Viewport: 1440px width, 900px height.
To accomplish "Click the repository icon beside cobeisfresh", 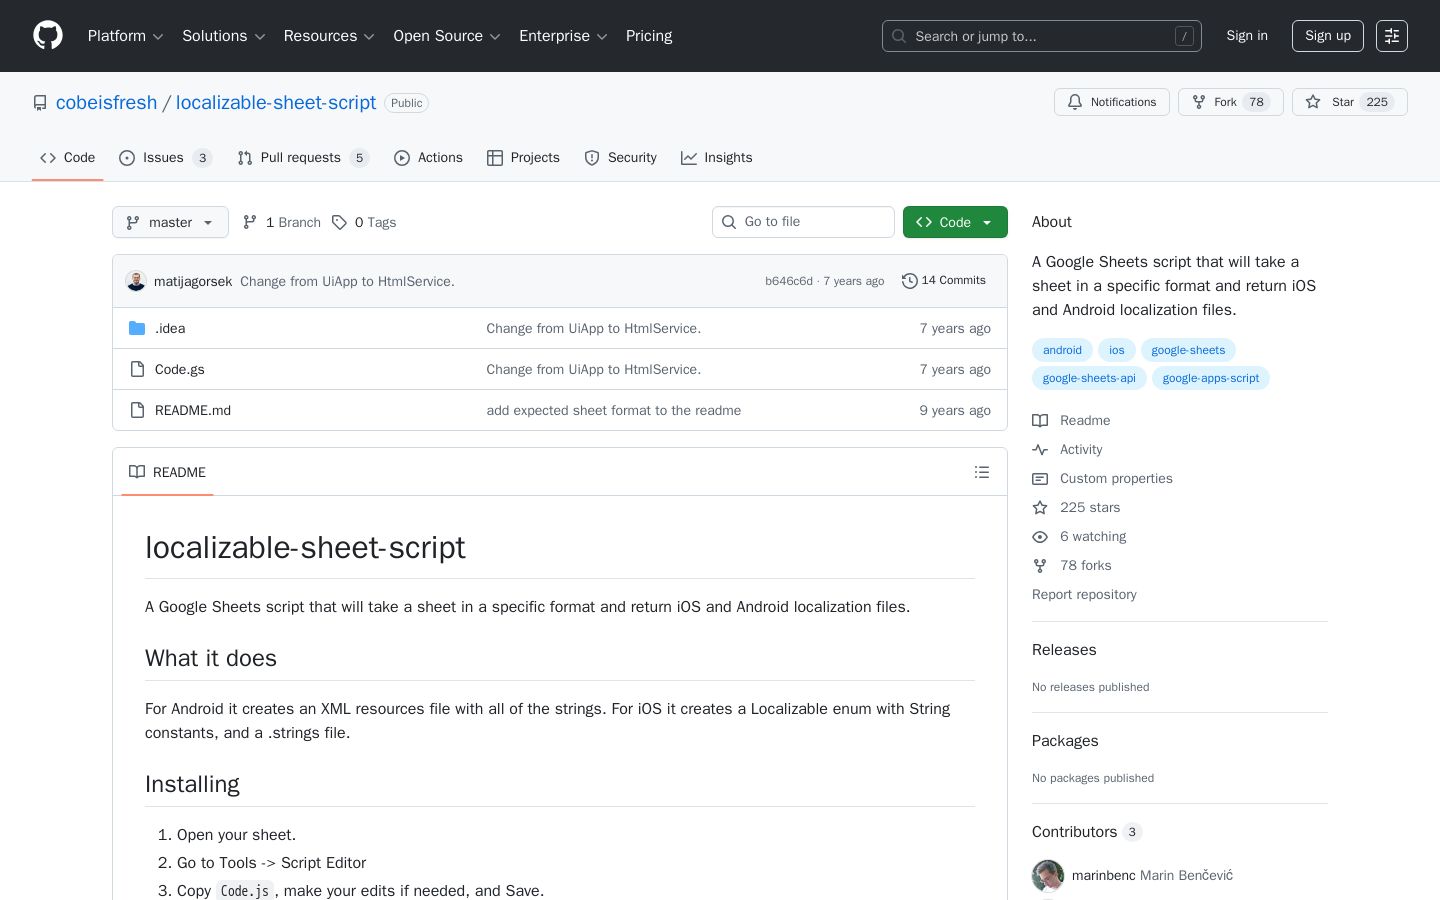I will click(40, 103).
